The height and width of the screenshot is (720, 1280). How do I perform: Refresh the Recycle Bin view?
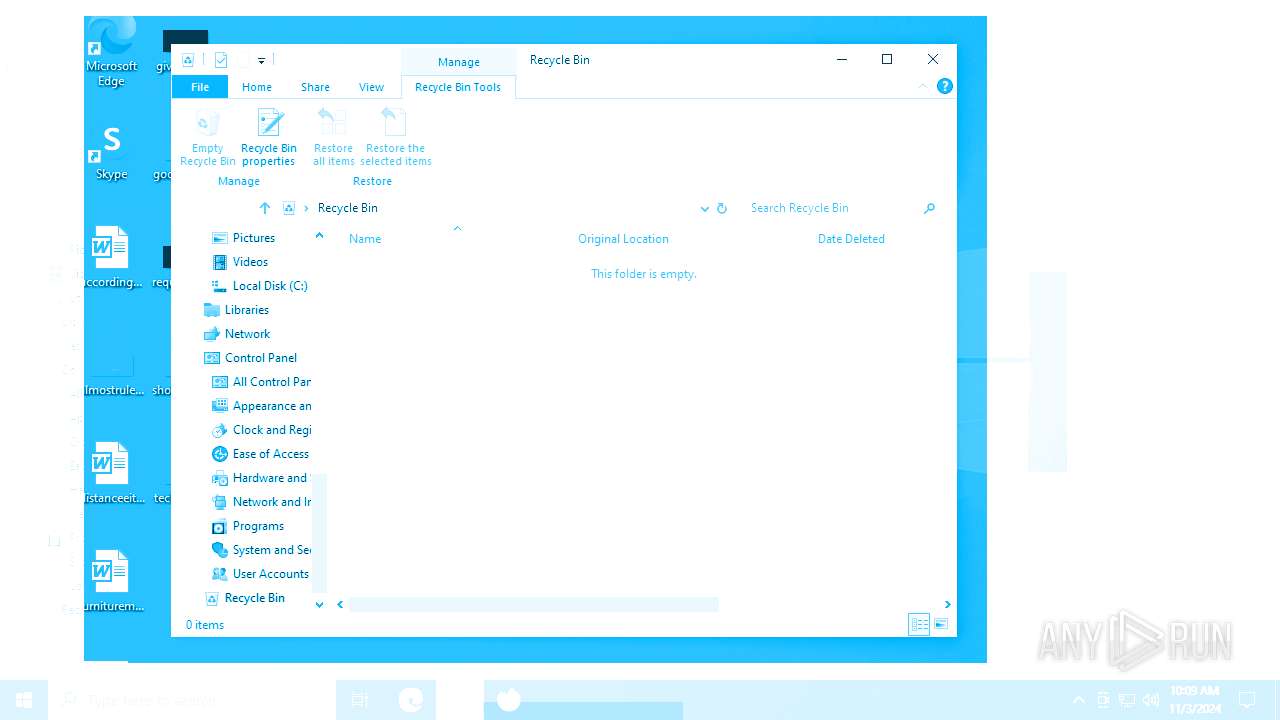tap(722, 209)
